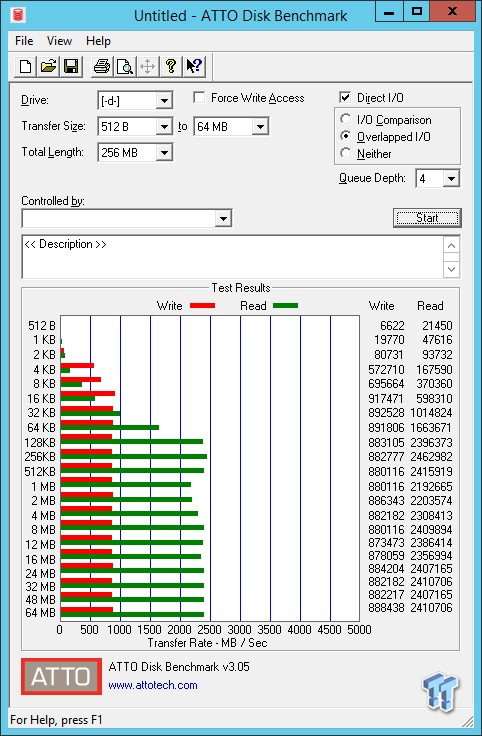
Task: Open the Total Length dropdown
Action: (x=164, y=153)
